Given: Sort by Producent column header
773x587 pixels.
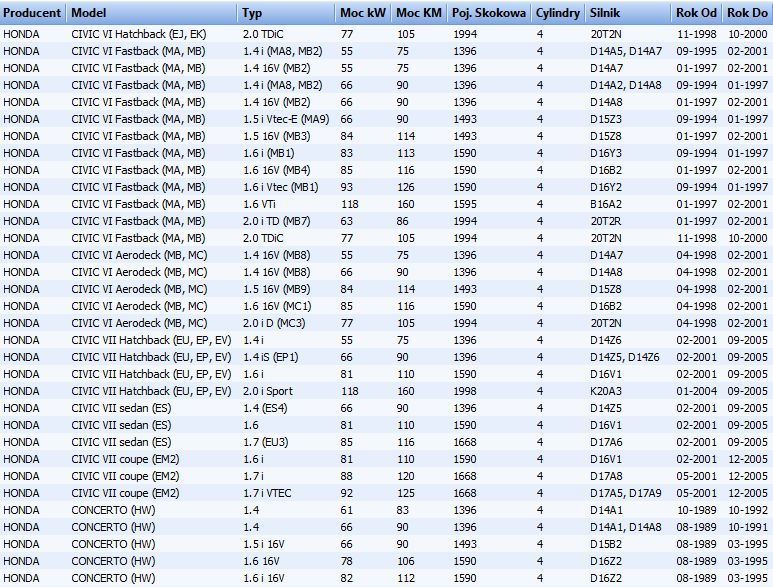Looking at the screenshot, I should pyautogui.click(x=32, y=13).
